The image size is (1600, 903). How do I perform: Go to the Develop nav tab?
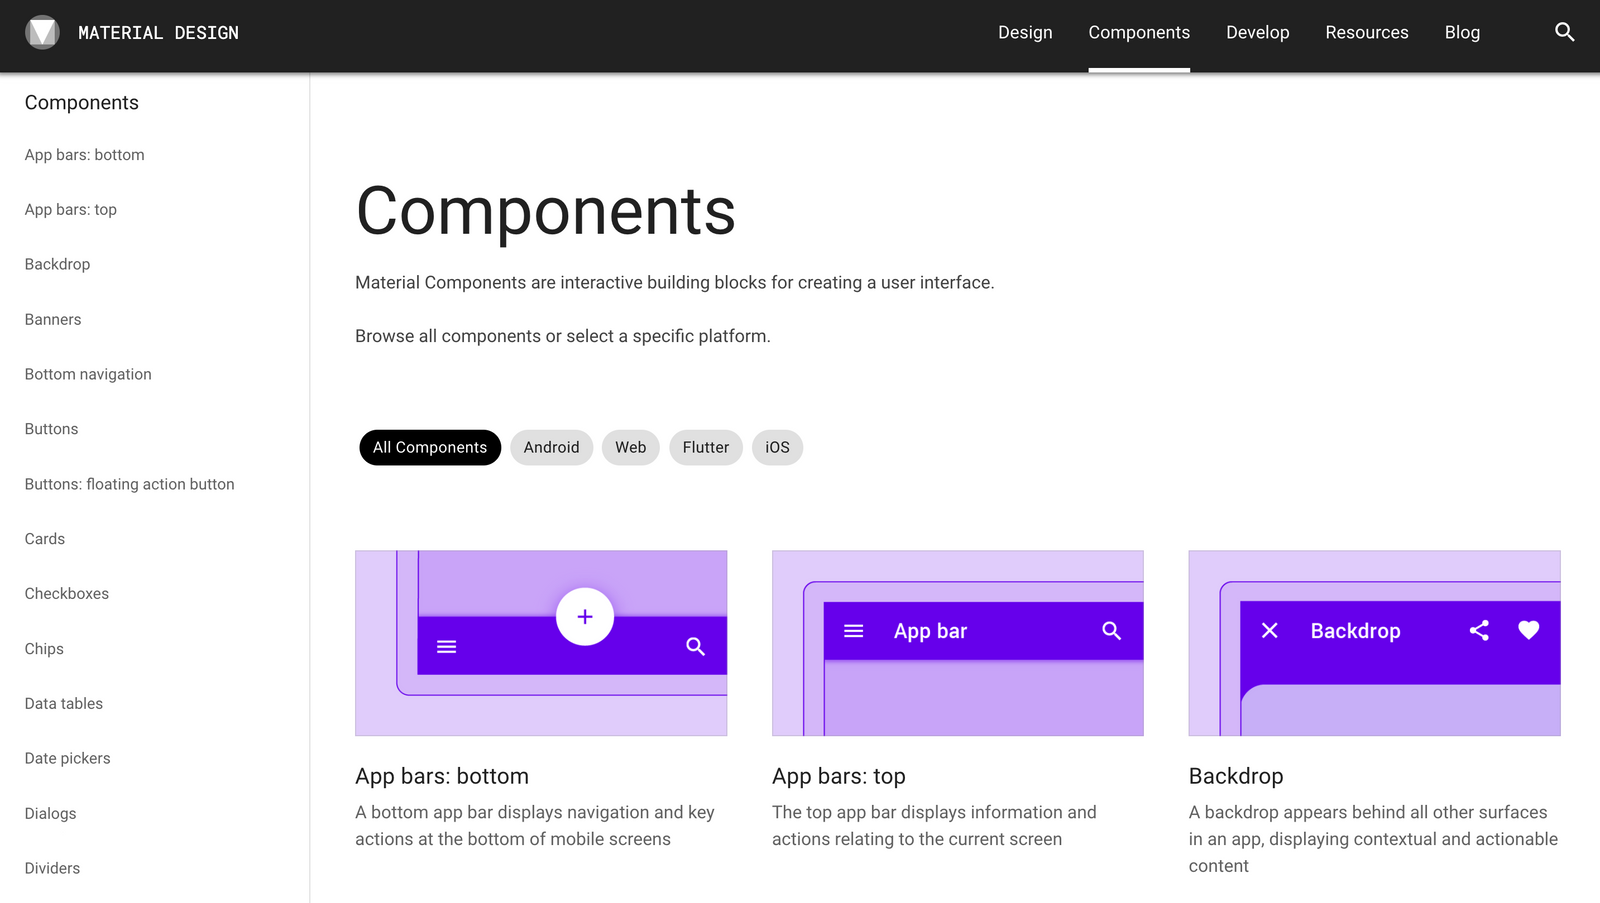(x=1258, y=32)
